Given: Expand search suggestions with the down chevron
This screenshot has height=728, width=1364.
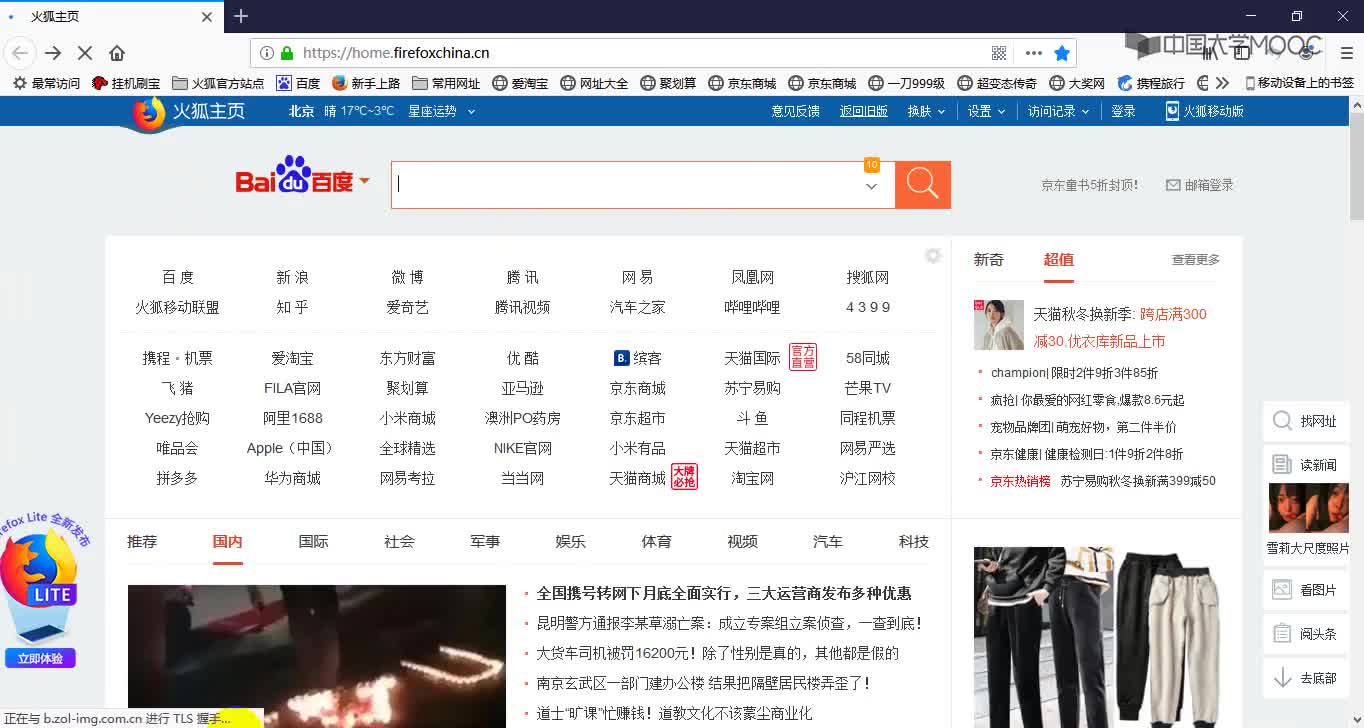Looking at the screenshot, I should (x=871, y=186).
